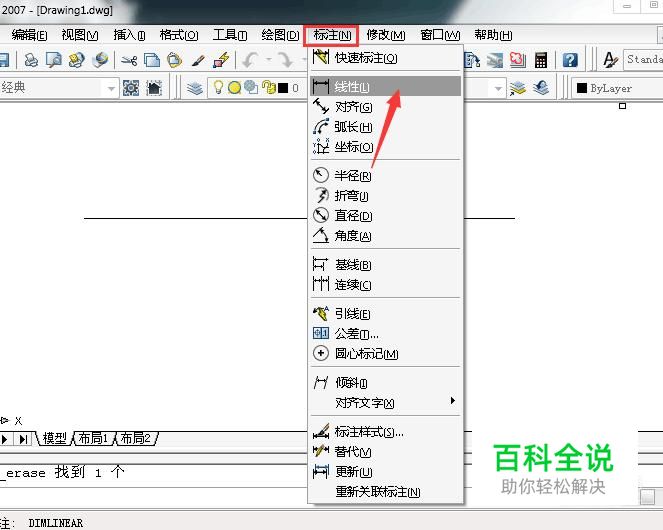Image resolution: width=663 pixels, height=530 pixels.
Task: Select 折弯(J) jogged dimension
Action: click(386, 195)
